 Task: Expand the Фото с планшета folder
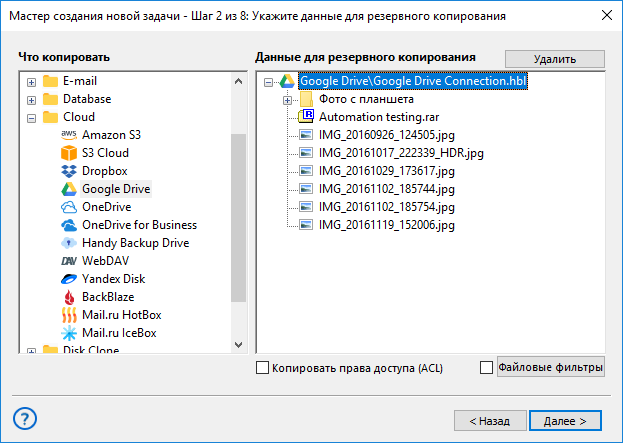point(287,100)
